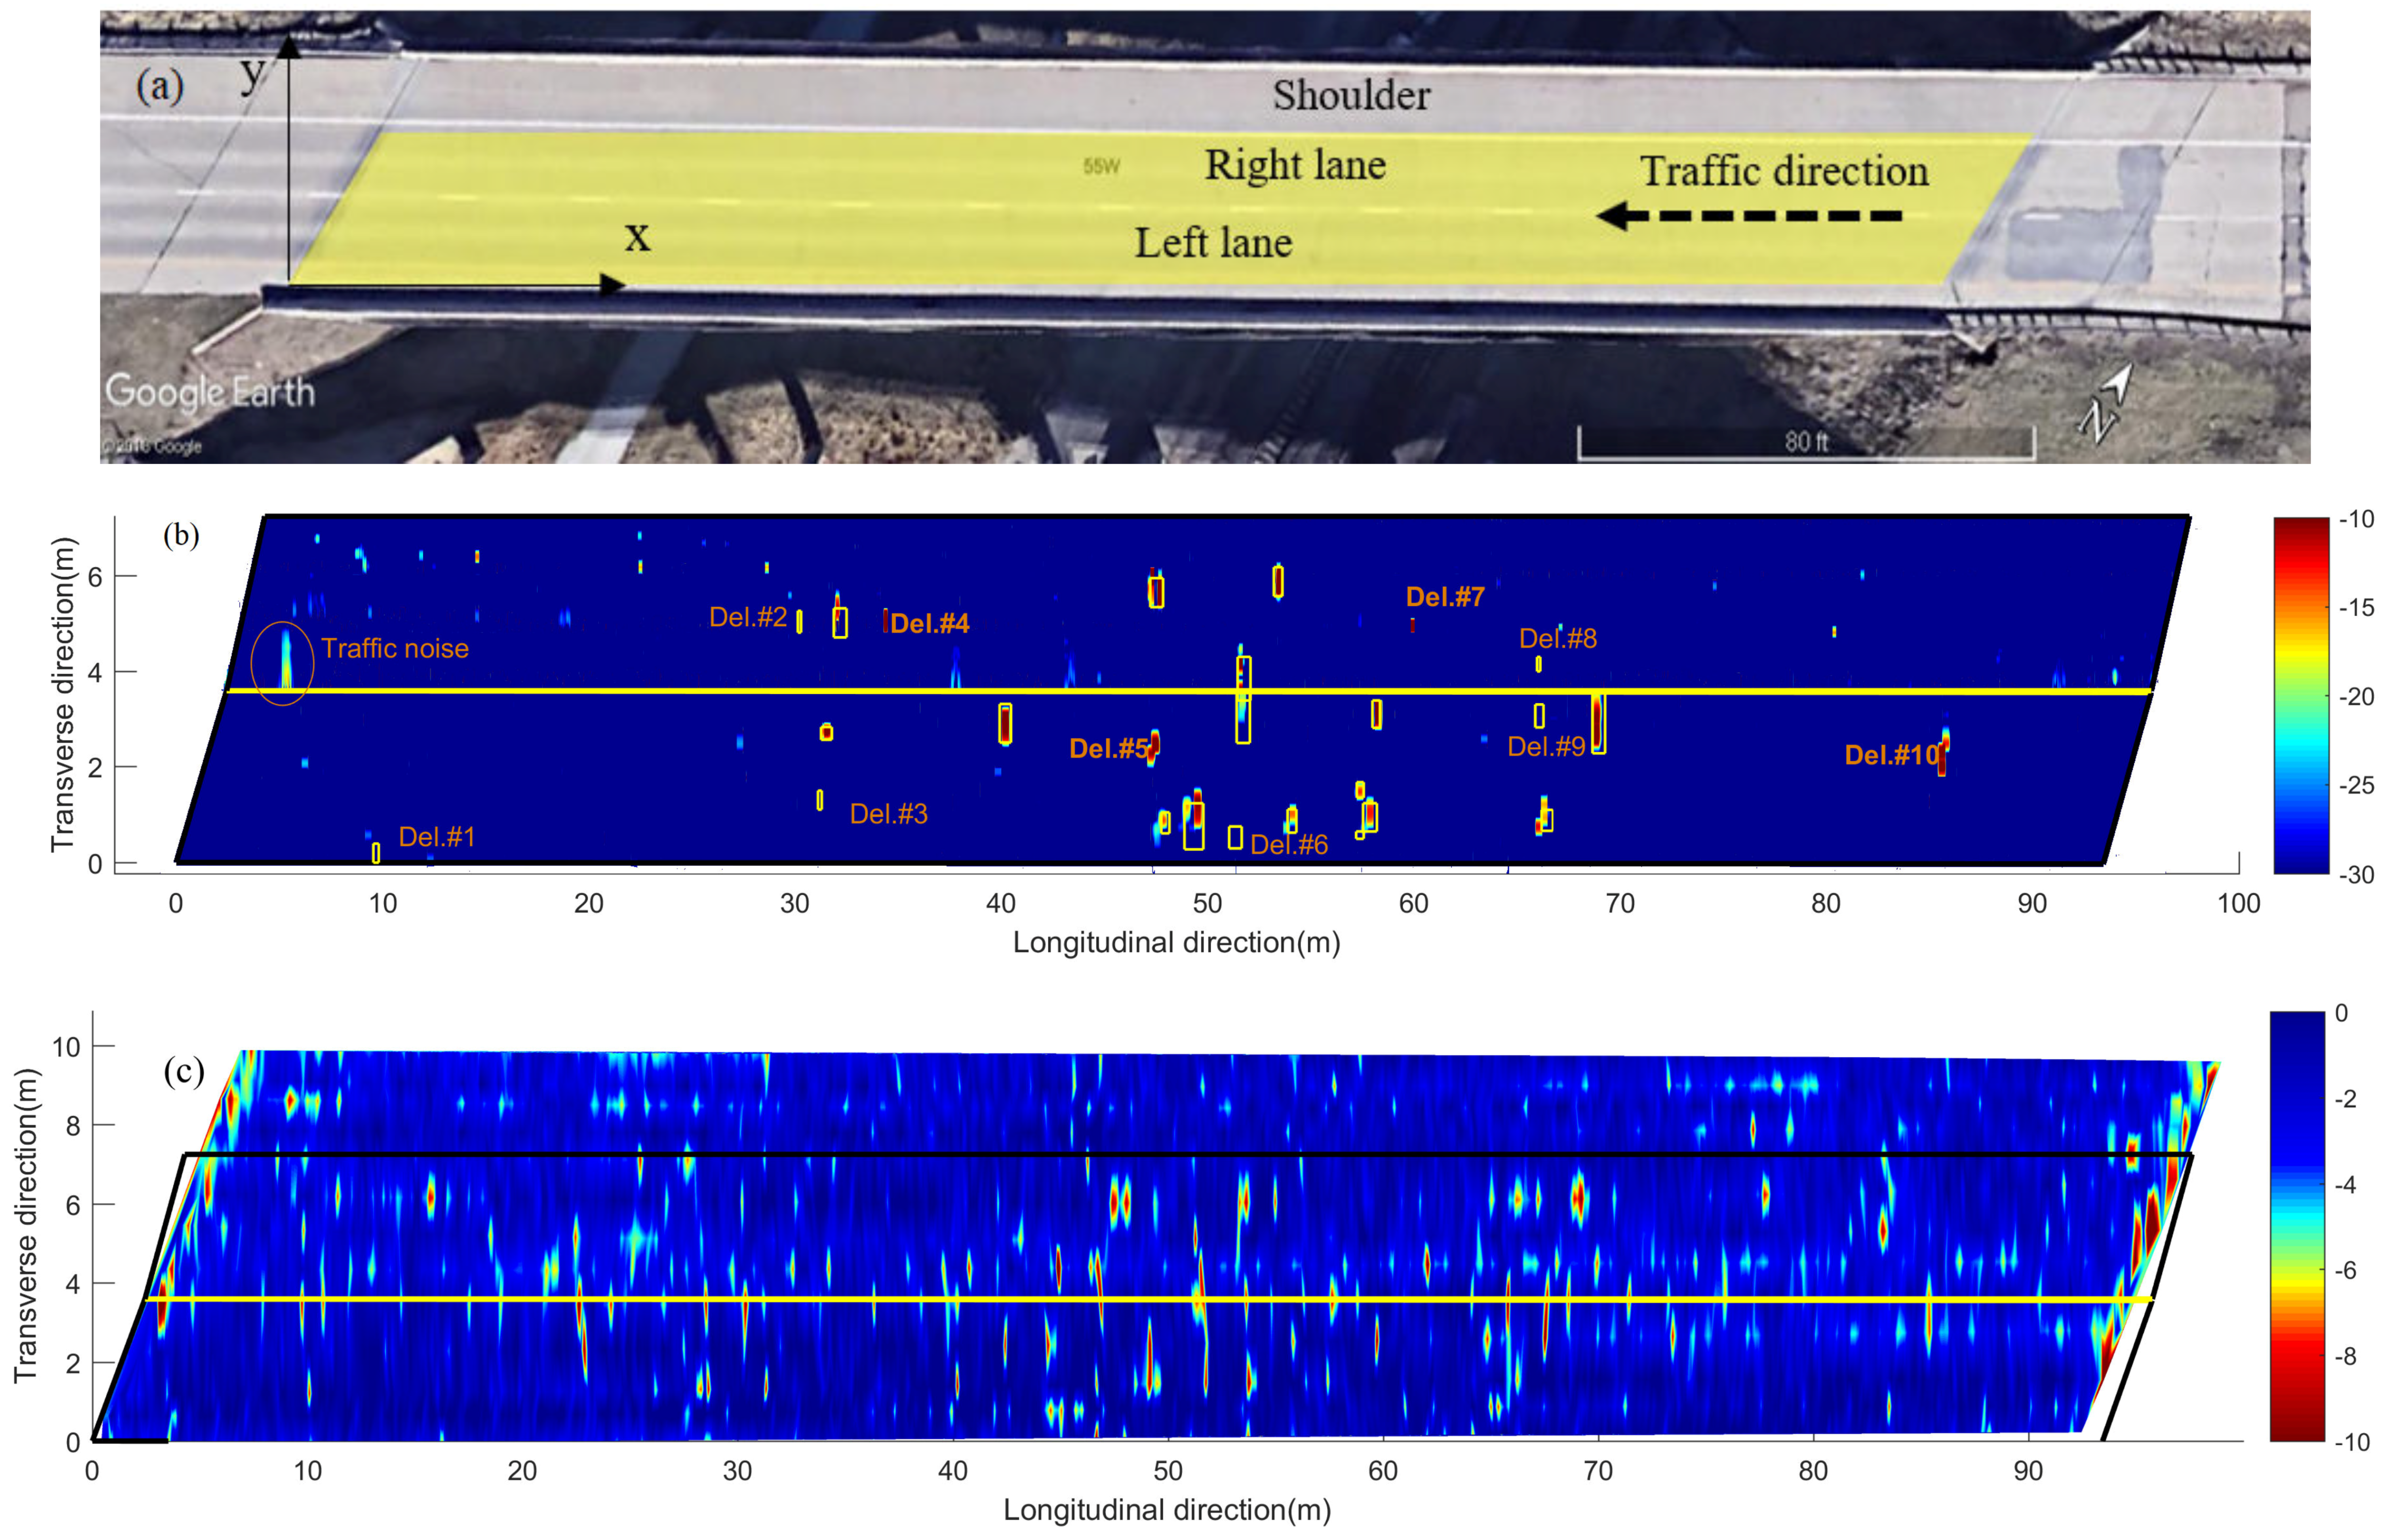The image size is (2384, 1540).
Task: Click the Del.#2 label in panel b
Action: click(747, 617)
